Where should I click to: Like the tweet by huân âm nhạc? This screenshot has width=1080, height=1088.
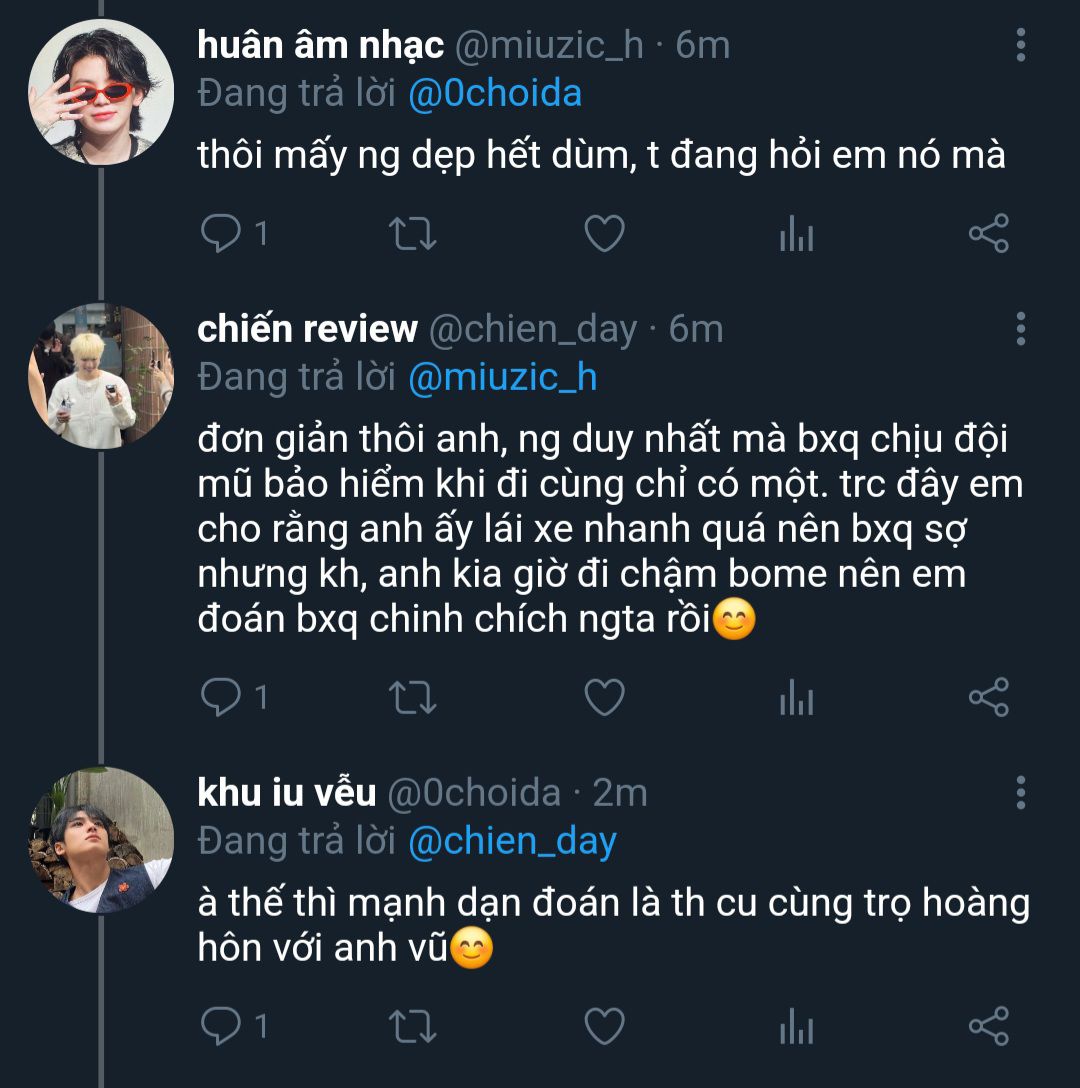604,234
